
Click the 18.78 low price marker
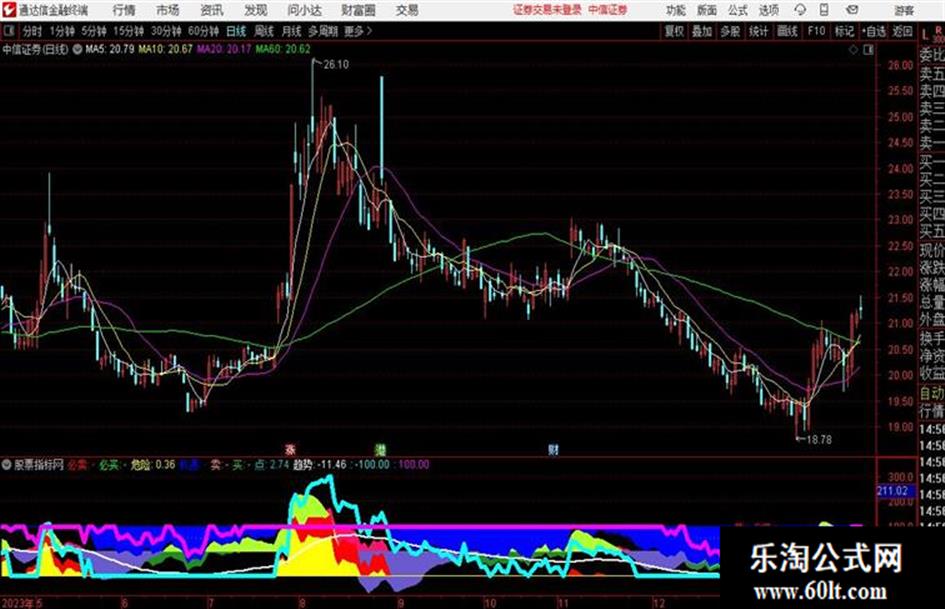pyautogui.click(x=818, y=440)
